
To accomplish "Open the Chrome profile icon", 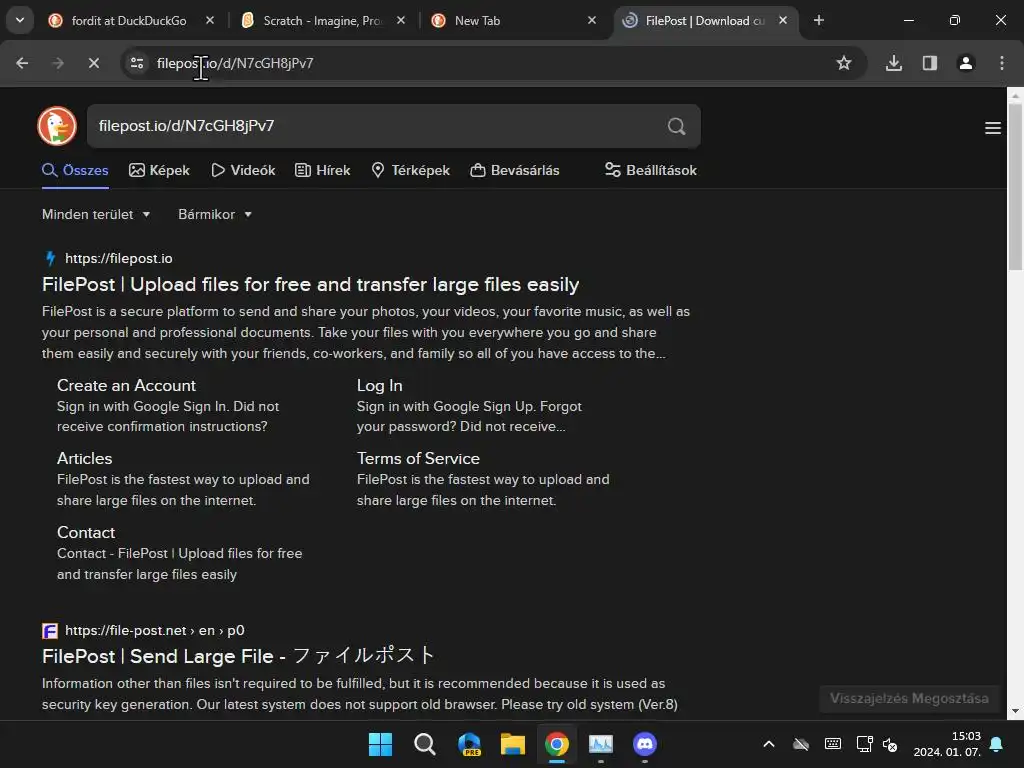I will point(966,63).
